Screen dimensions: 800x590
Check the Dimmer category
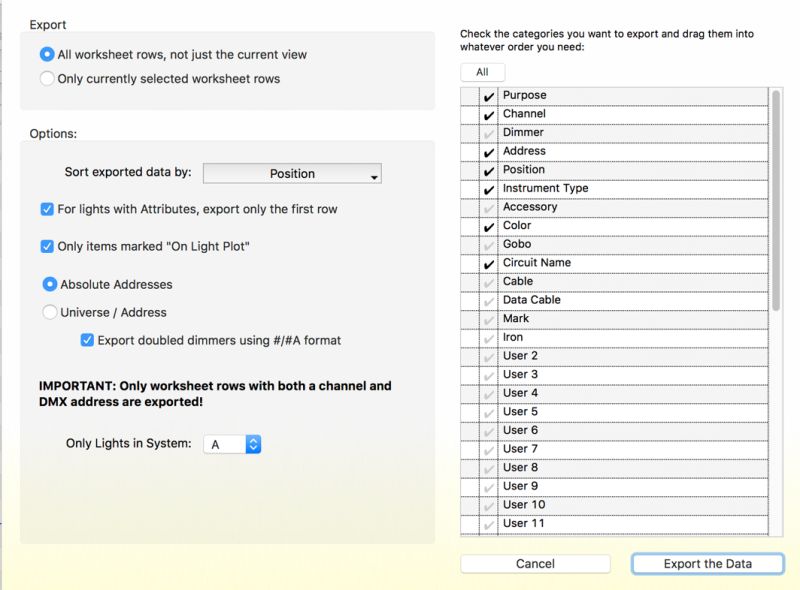pos(489,133)
